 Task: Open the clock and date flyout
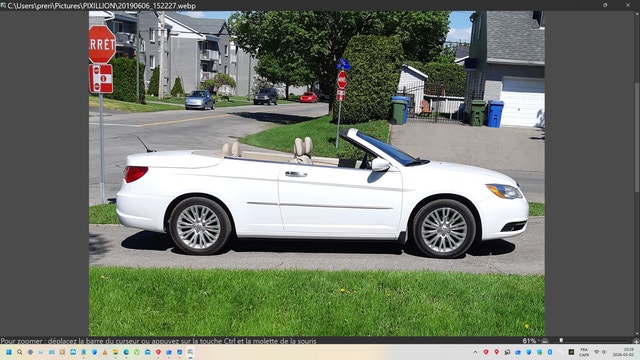[x=623, y=352]
